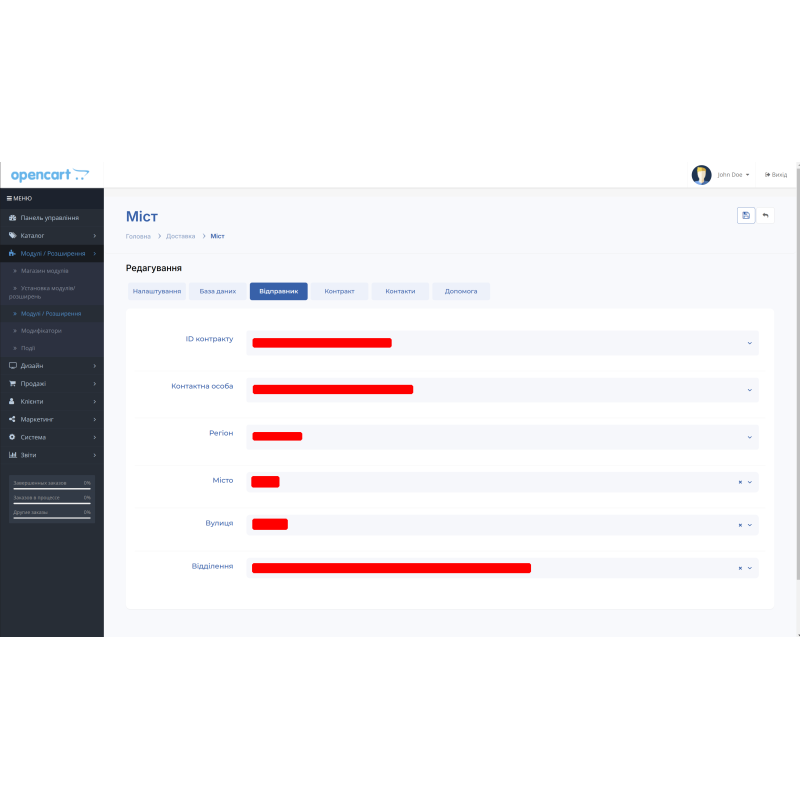Click the puzzle icon for Модулі / Розширення
The width and height of the screenshot is (800, 800).
11,253
